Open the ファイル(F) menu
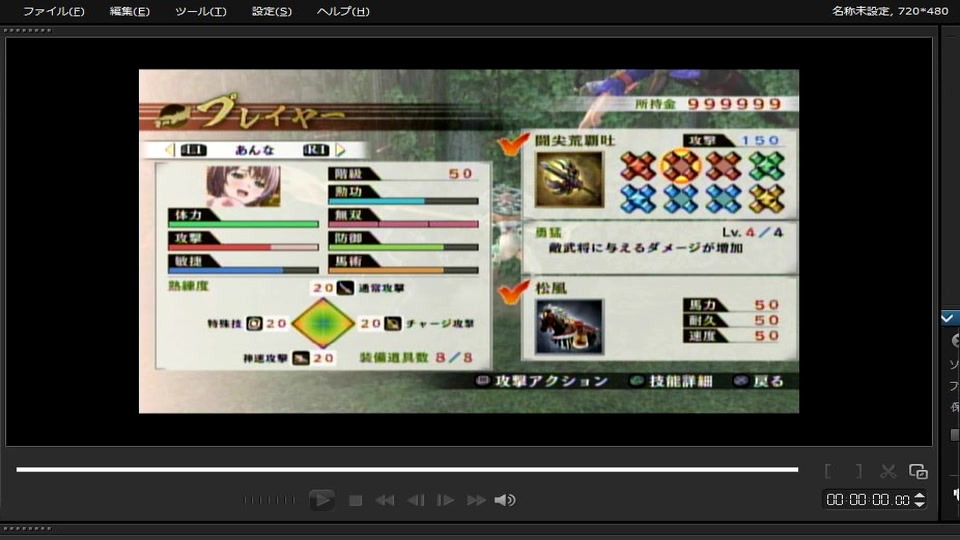Image resolution: width=960 pixels, height=540 pixels. [x=53, y=11]
